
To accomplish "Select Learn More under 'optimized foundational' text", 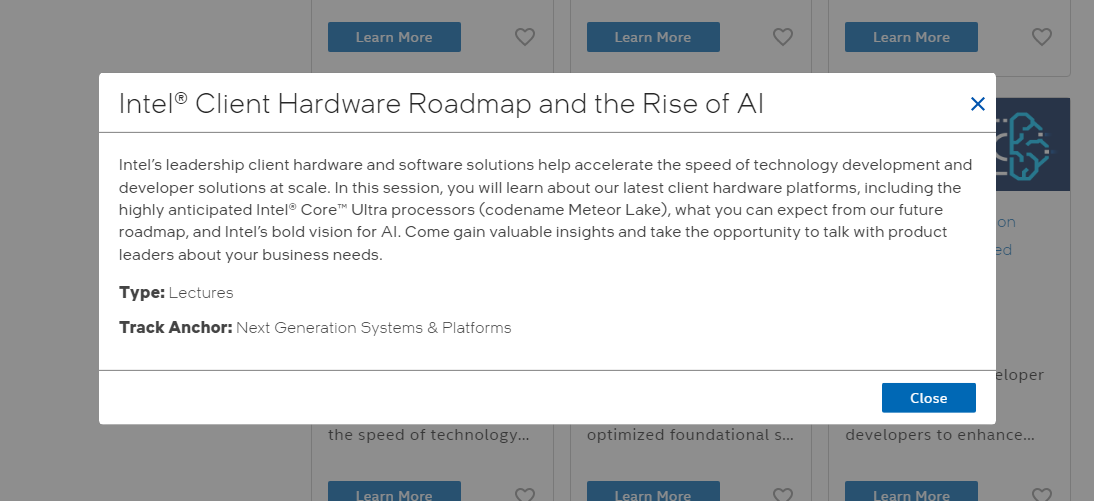I will click(652, 491).
